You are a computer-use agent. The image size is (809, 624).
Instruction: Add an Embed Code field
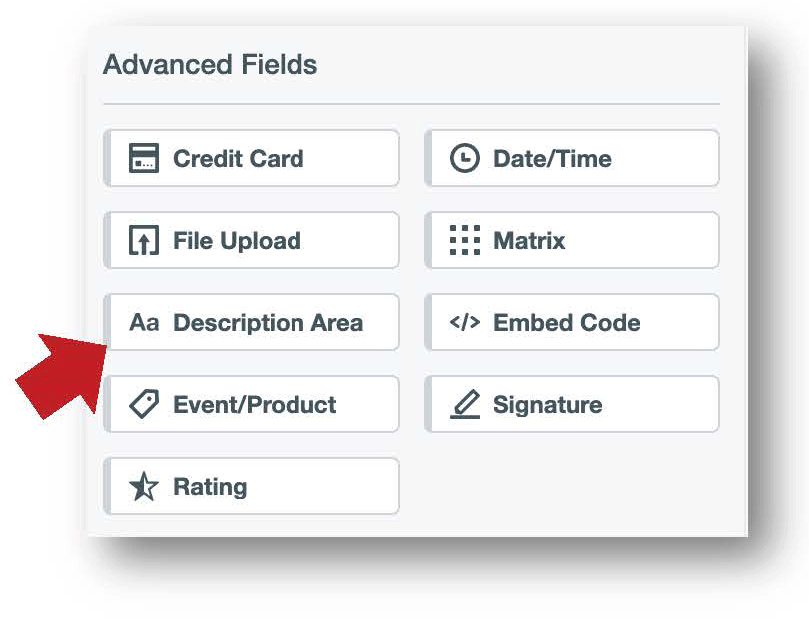[572, 322]
